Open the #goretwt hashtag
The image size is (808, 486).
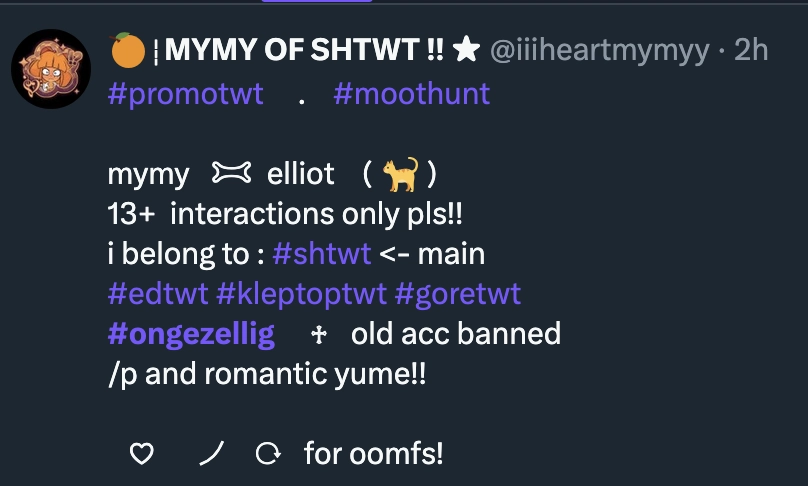458,294
